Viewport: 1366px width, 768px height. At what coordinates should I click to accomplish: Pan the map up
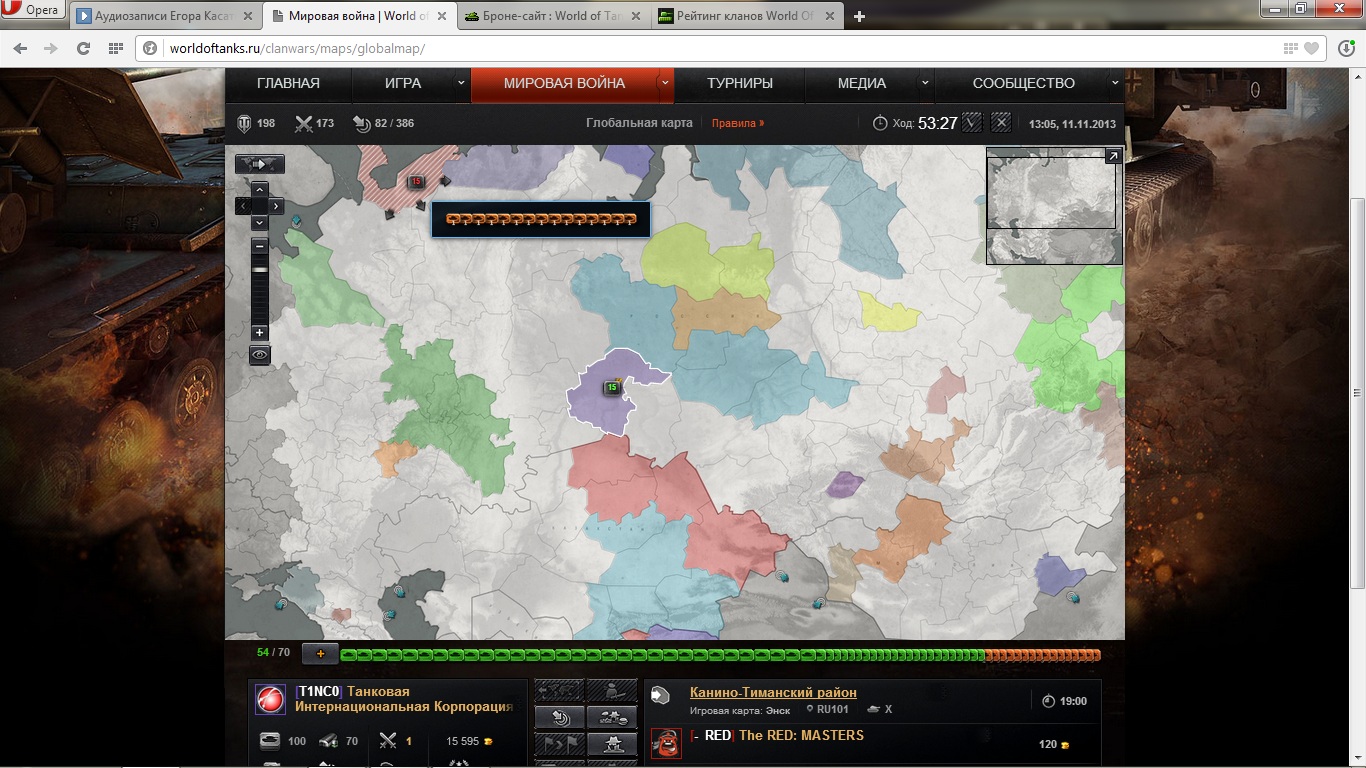pyautogui.click(x=260, y=189)
